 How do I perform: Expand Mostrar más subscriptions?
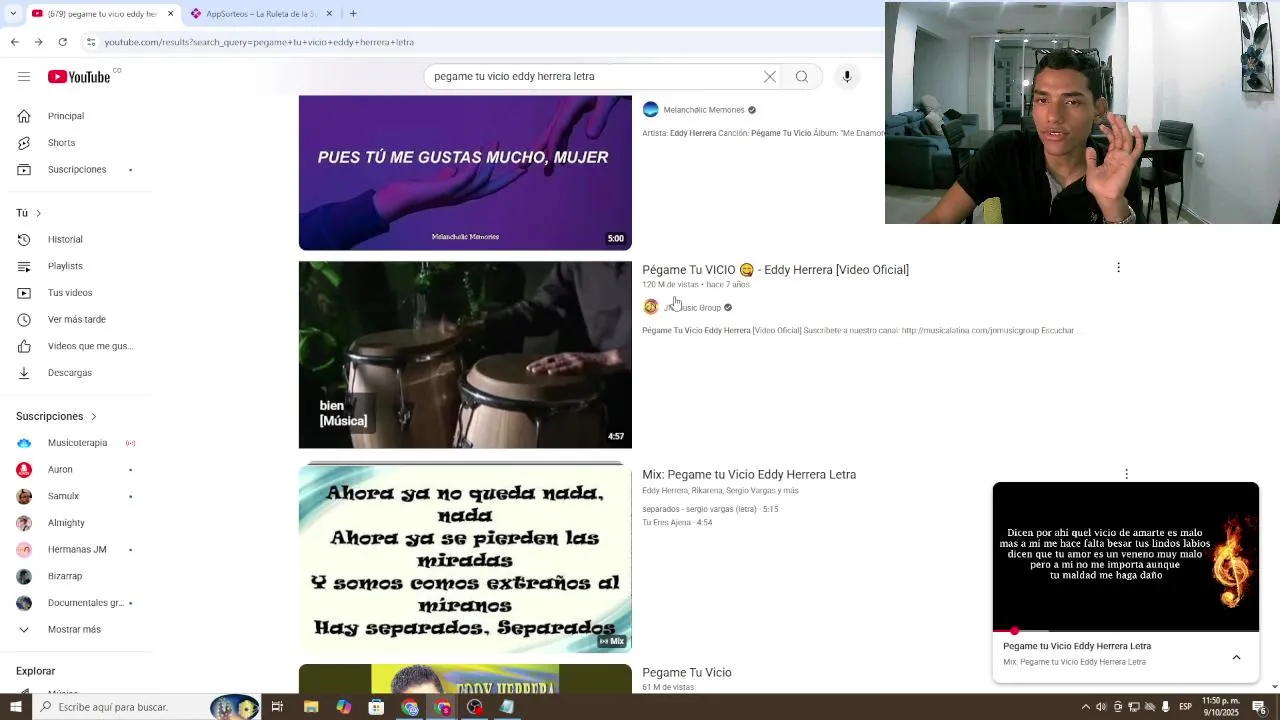click(76, 630)
